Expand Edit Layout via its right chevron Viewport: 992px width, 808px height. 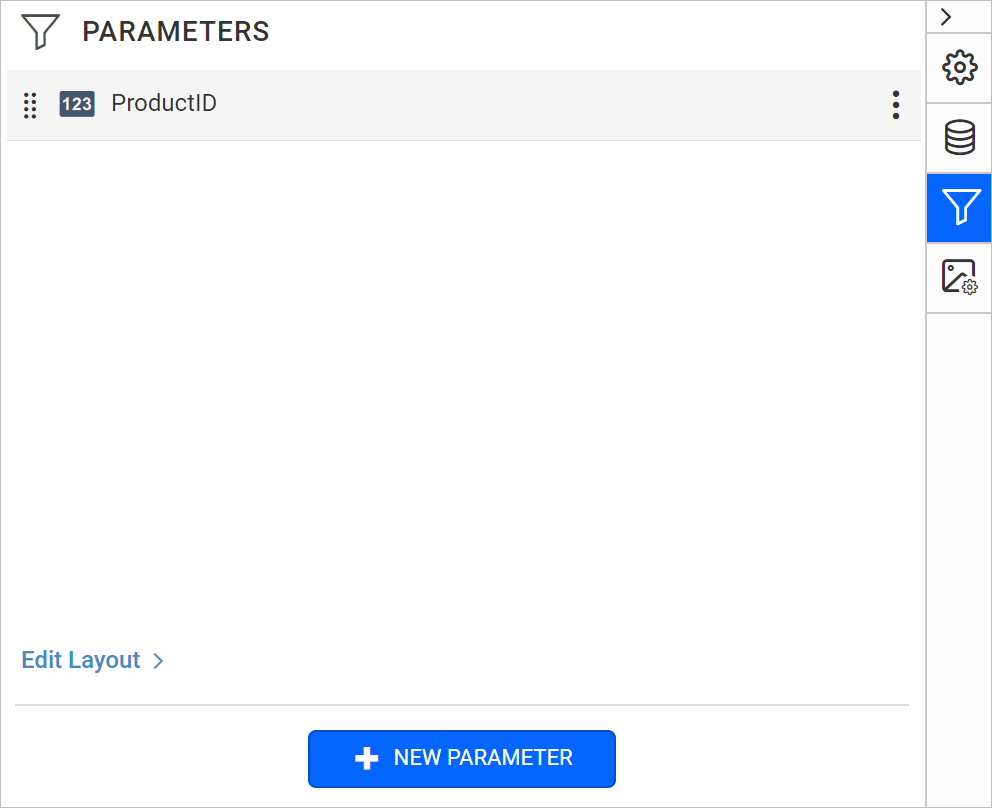(158, 660)
